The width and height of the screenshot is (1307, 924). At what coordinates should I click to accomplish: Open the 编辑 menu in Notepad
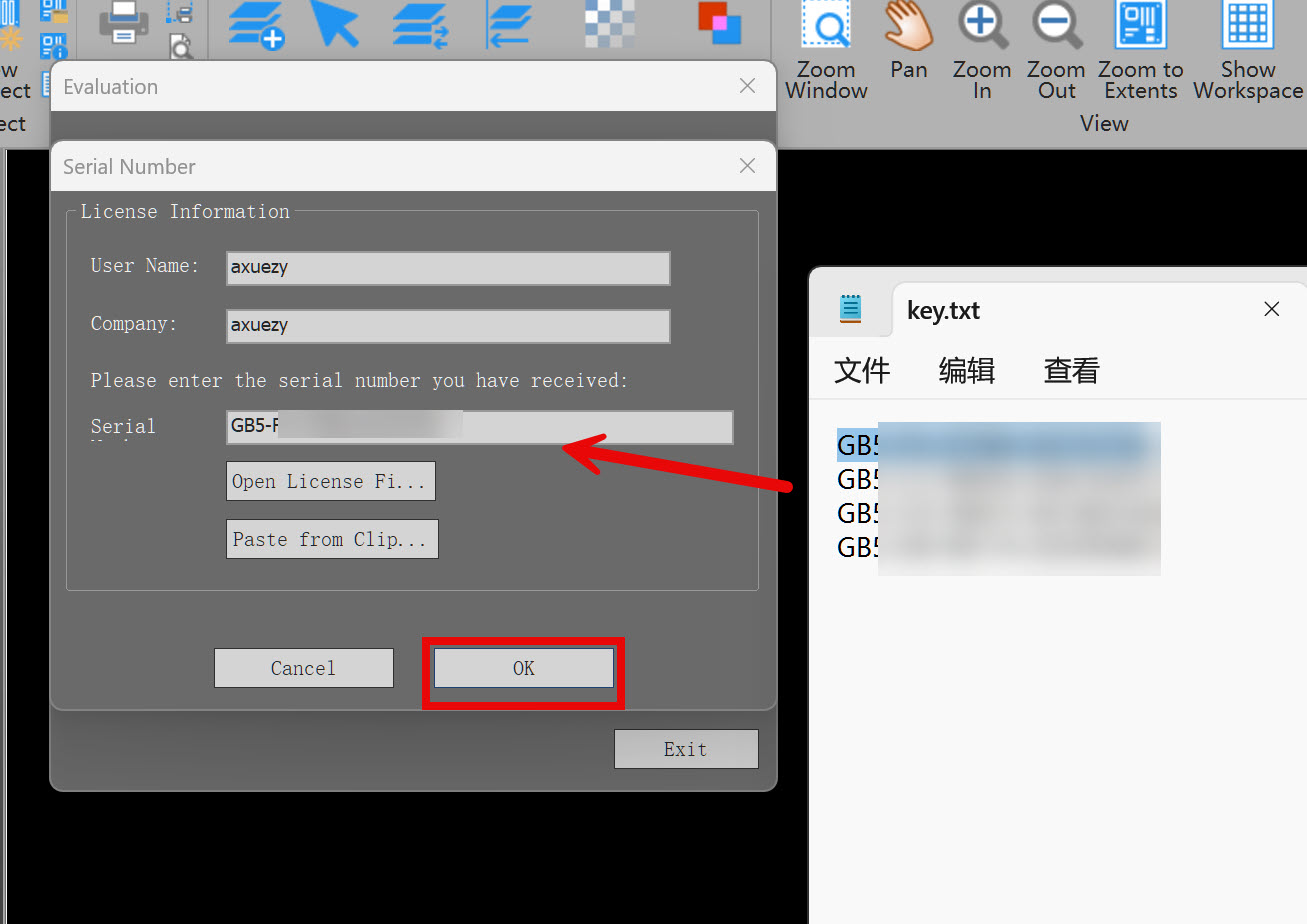click(966, 371)
